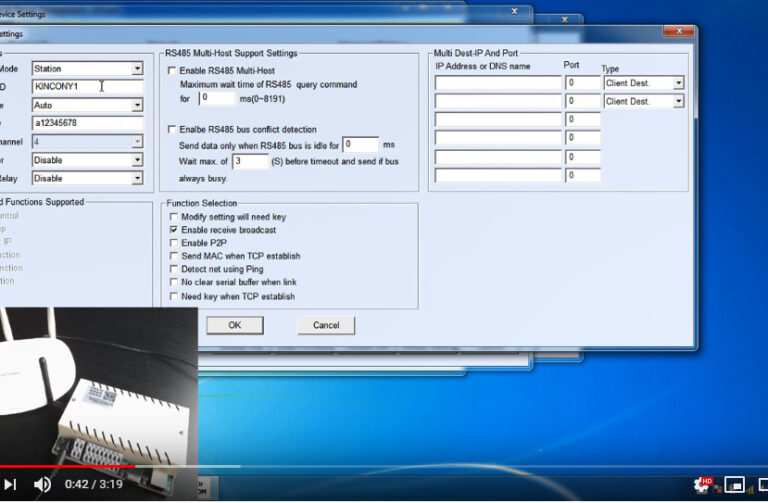This screenshot has width=768, height=503.
Task: Click the a12345678 password field
Action: click(x=88, y=123)
